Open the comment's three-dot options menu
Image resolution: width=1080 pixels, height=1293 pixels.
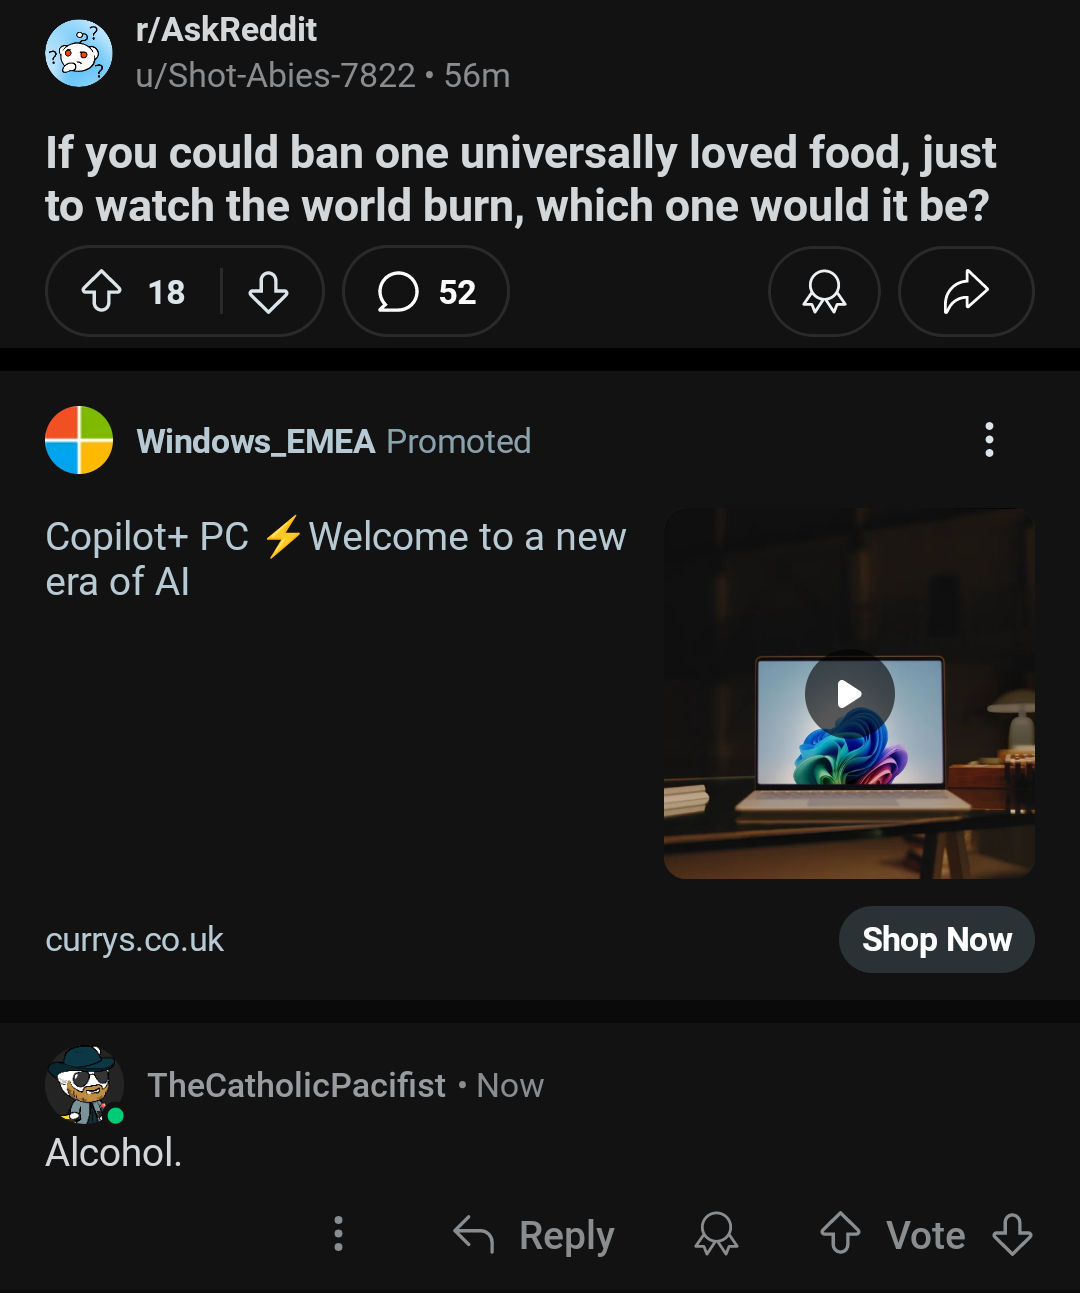(338, 1235)
